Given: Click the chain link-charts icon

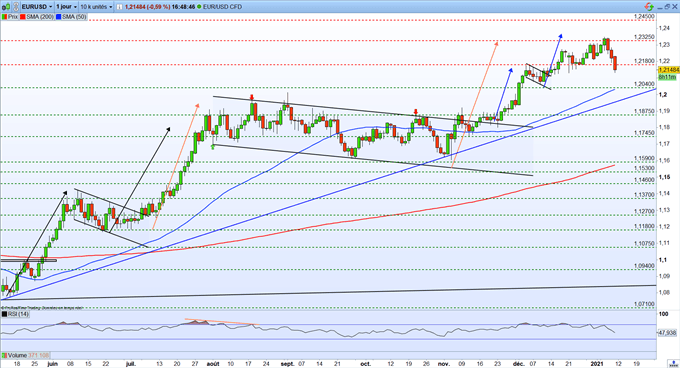Looking at the screenshot, I should point(15,7).
